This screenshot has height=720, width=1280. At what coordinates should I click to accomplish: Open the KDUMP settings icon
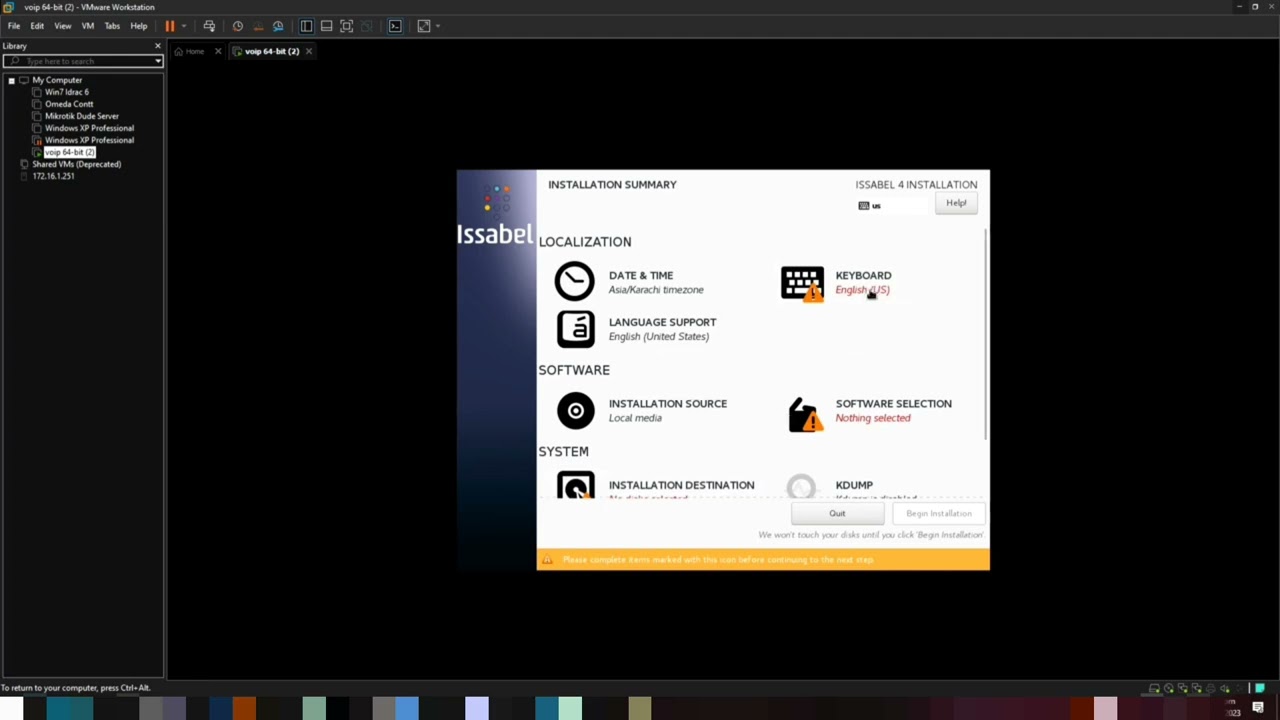click(x=801, y=486)
